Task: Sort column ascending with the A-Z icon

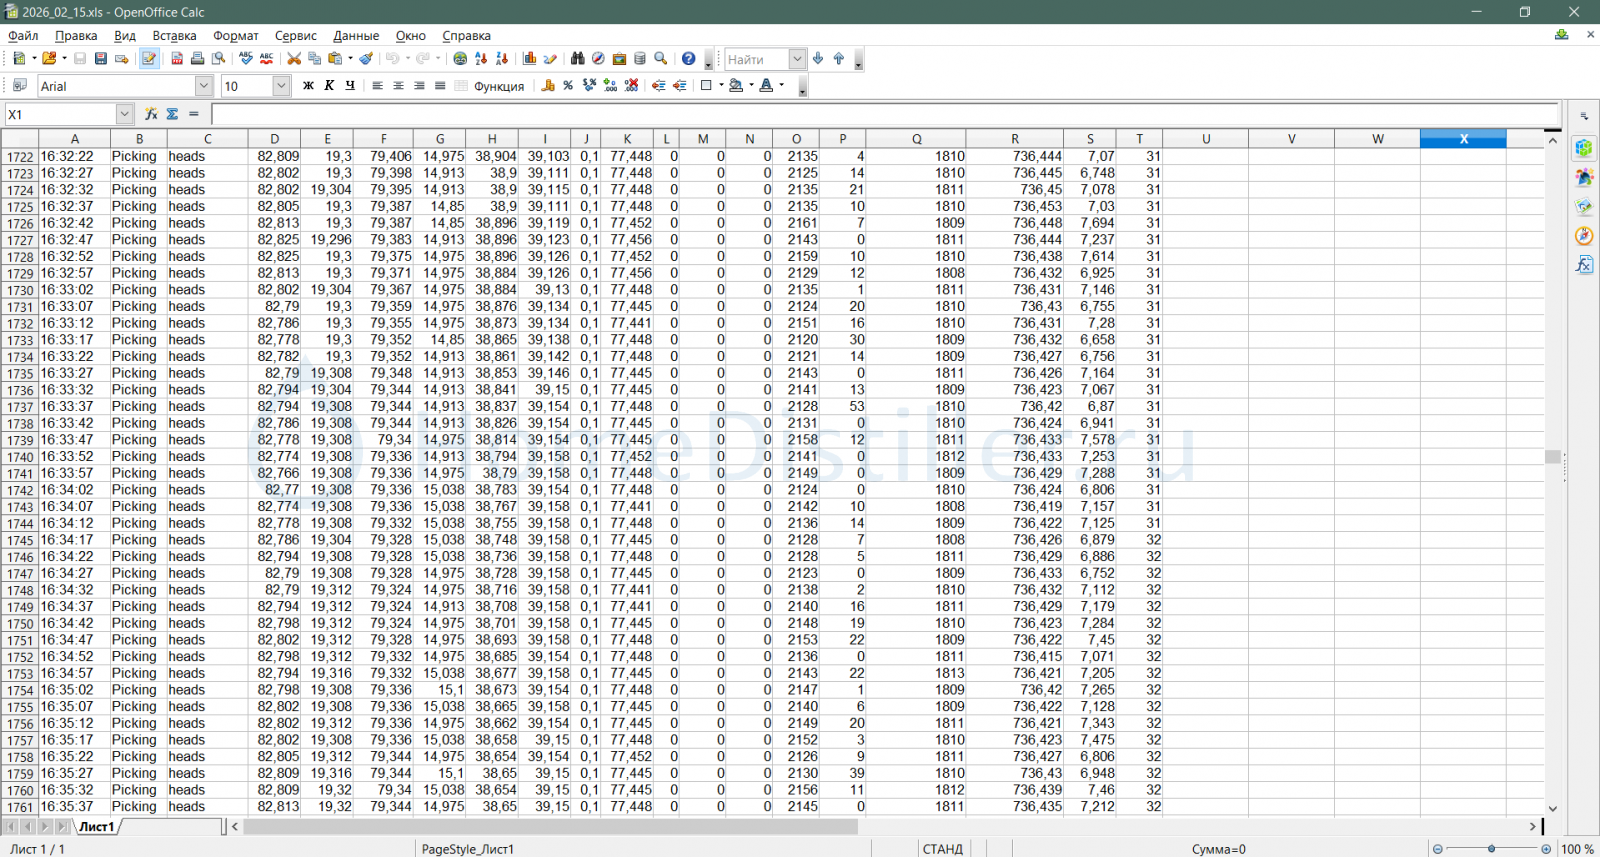Action: click(x=481, y=59)
